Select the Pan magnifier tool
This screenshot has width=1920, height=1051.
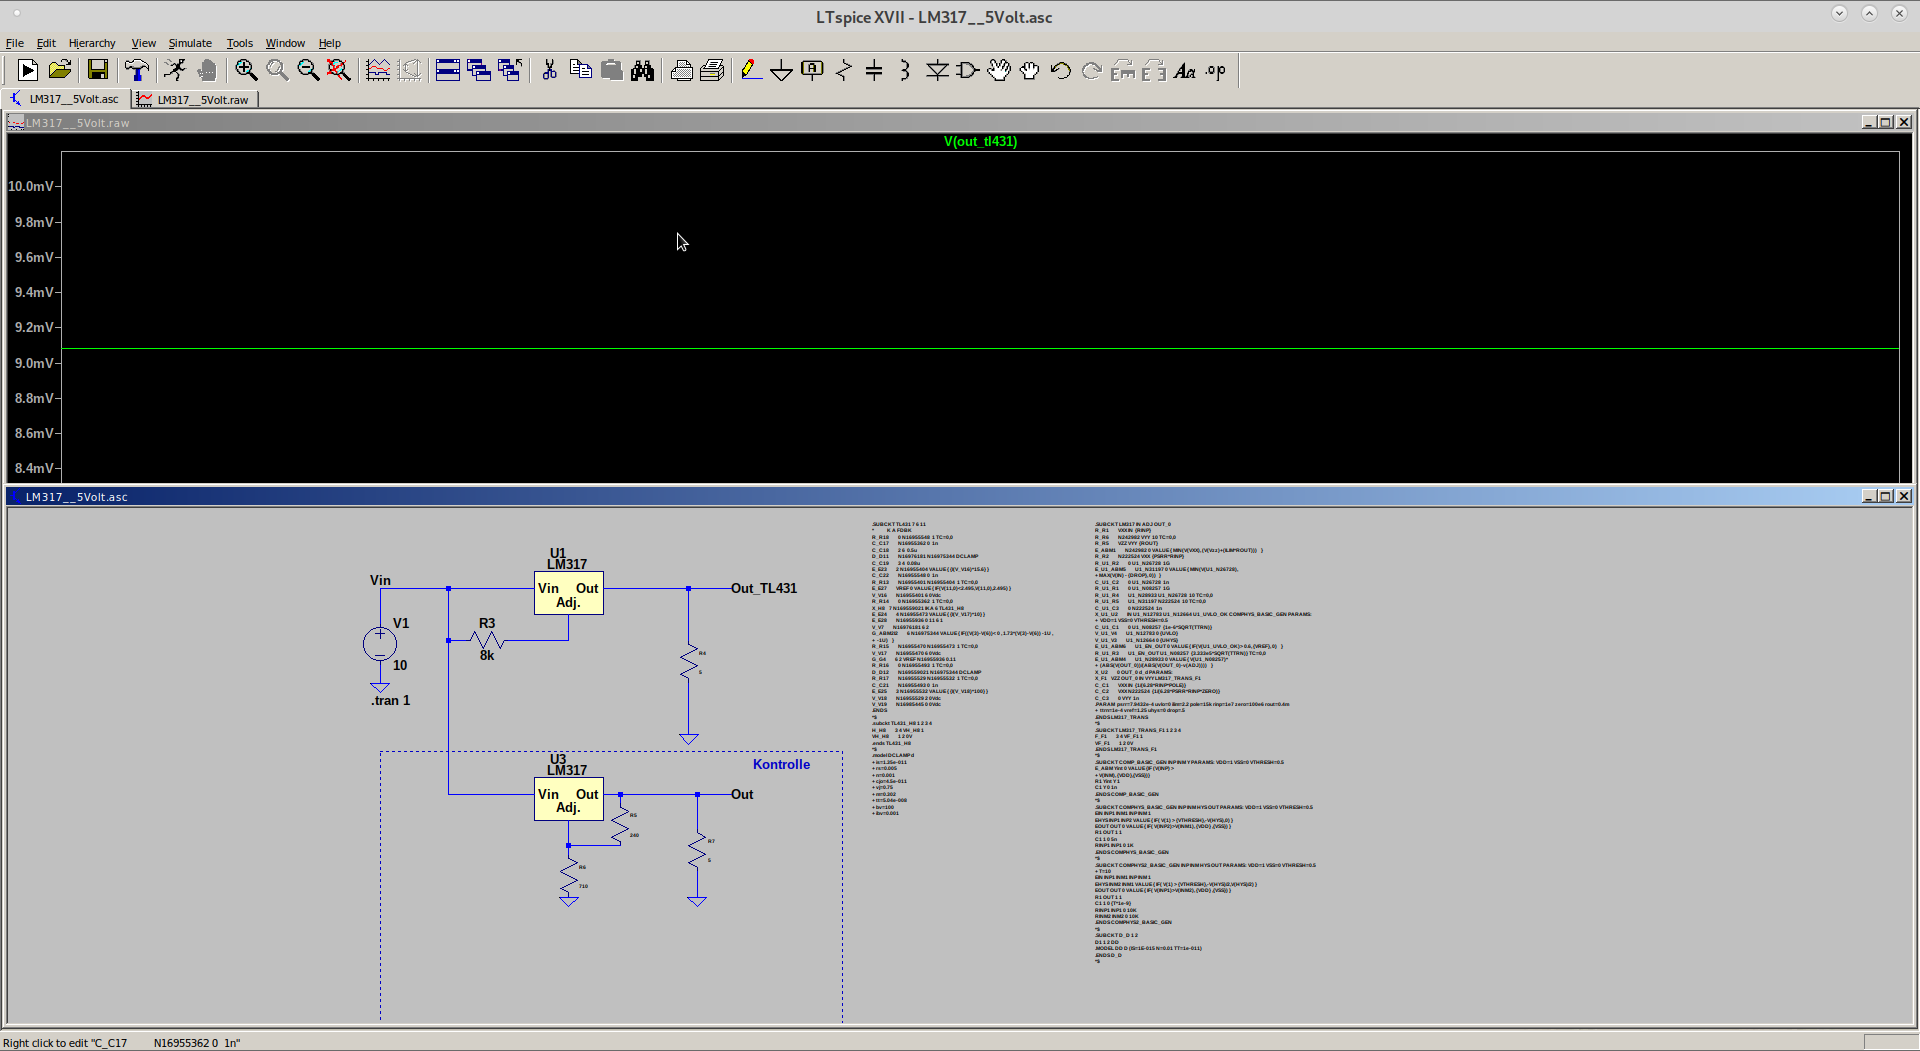coord(277,70)
